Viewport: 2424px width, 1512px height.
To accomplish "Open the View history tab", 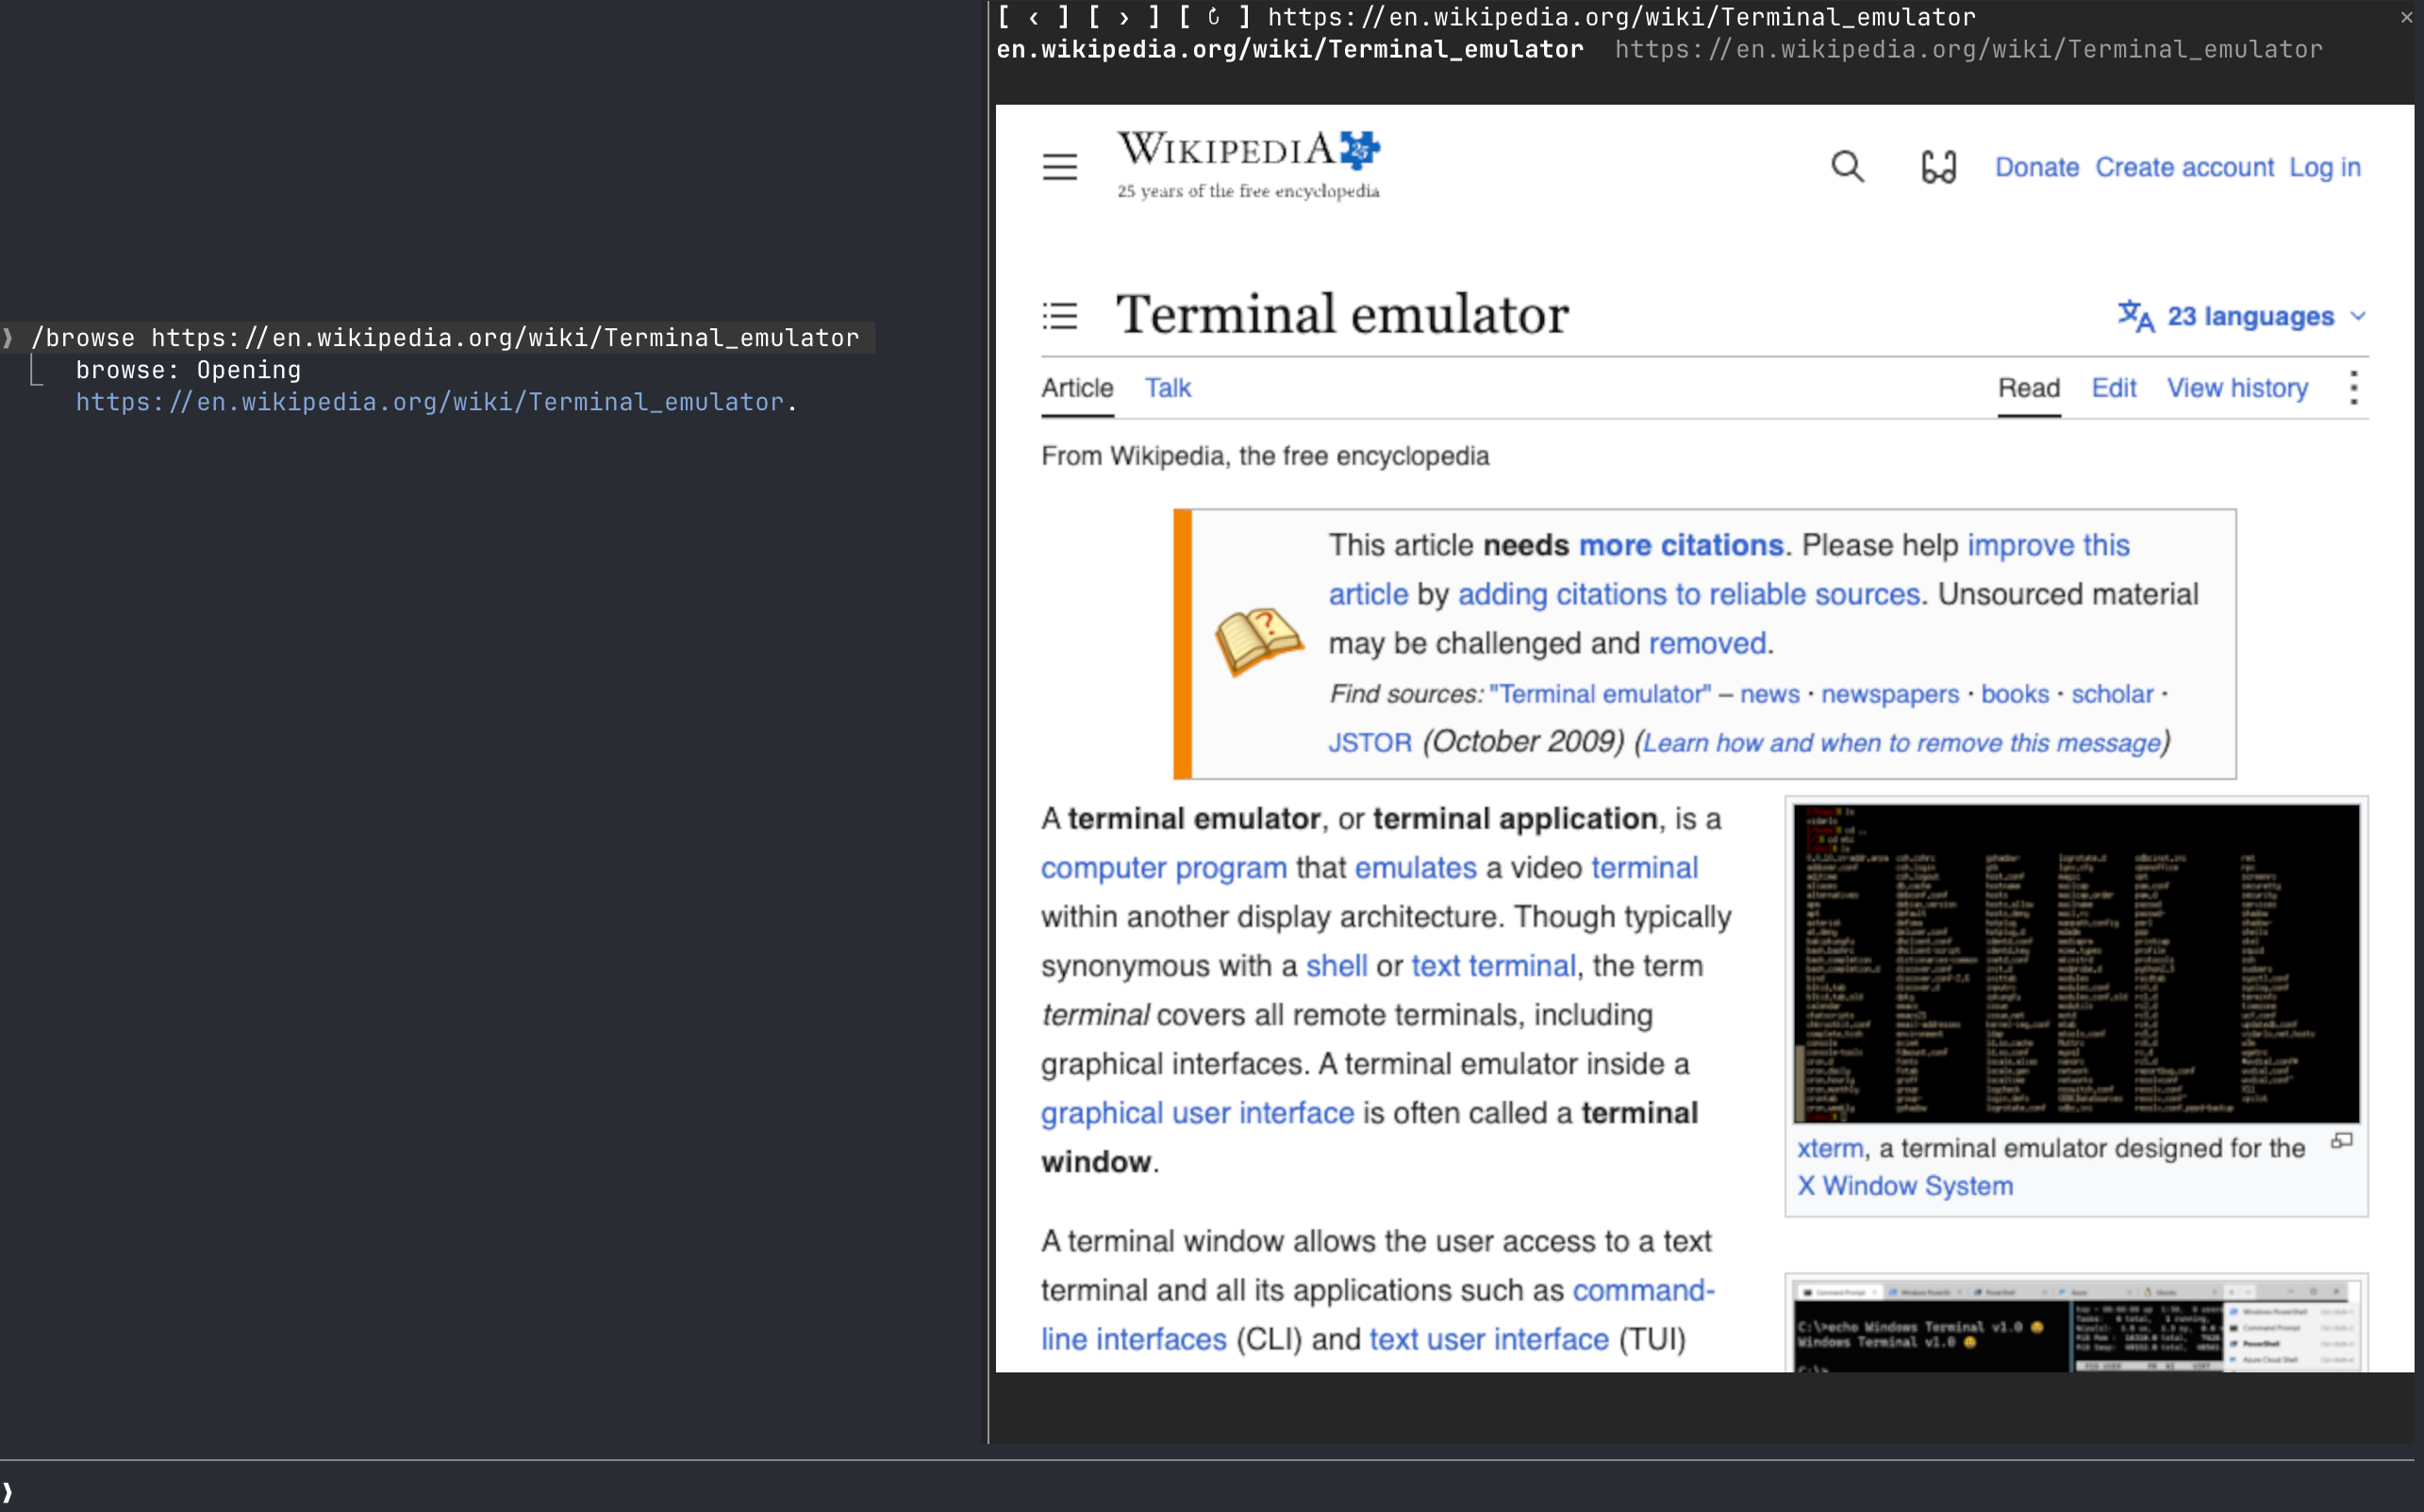I will point(2237,388).
